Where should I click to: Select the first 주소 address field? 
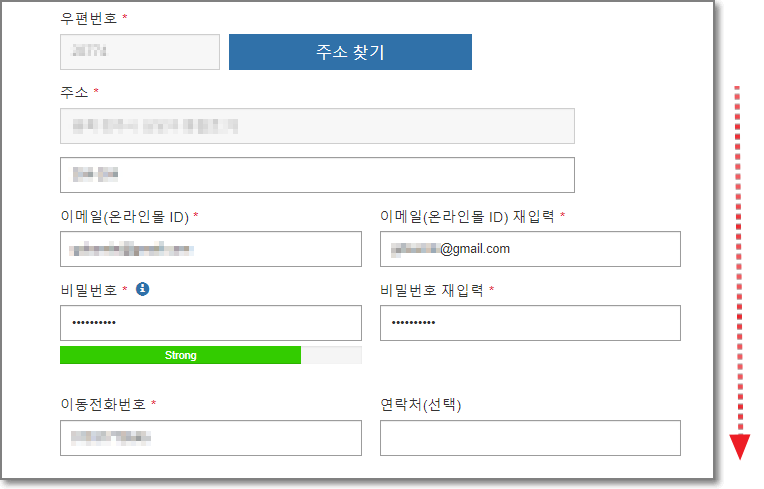click(x=317, y=126)
